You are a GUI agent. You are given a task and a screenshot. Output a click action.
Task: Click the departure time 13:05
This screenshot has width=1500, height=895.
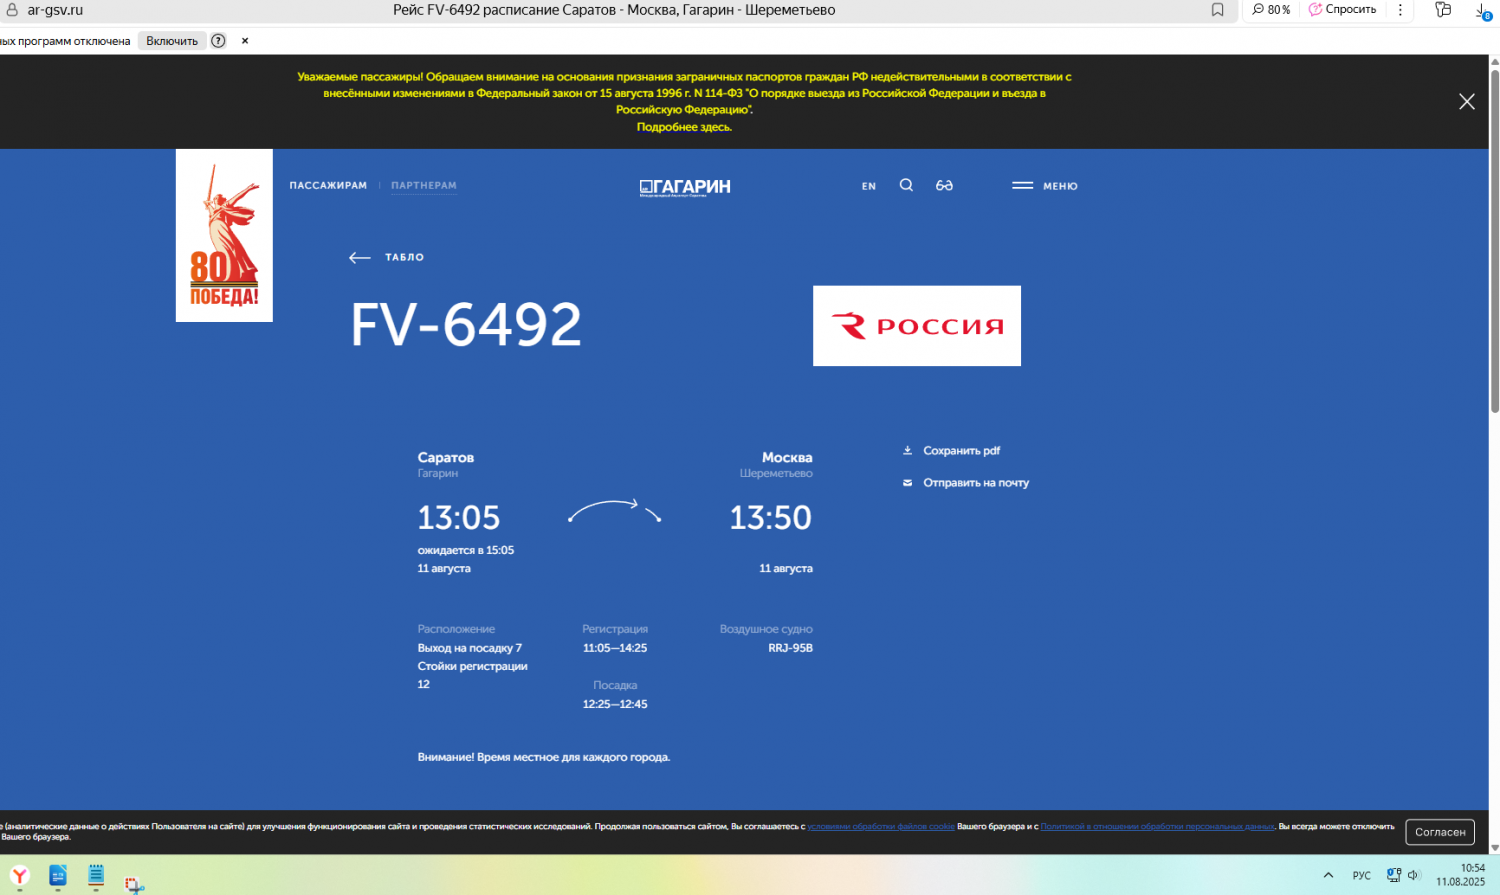coord(459,518)
